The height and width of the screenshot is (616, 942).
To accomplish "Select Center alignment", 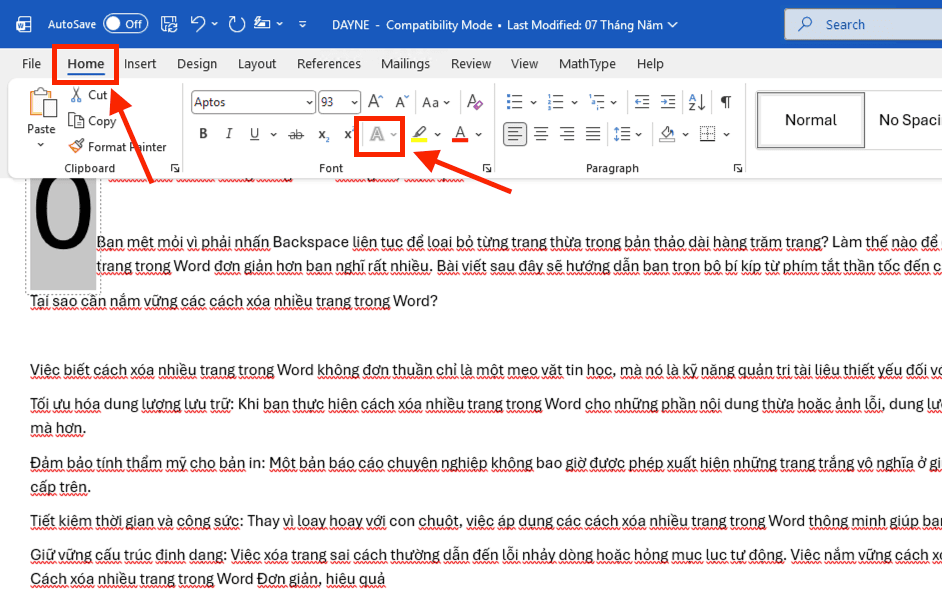I will tap(541, 134).
